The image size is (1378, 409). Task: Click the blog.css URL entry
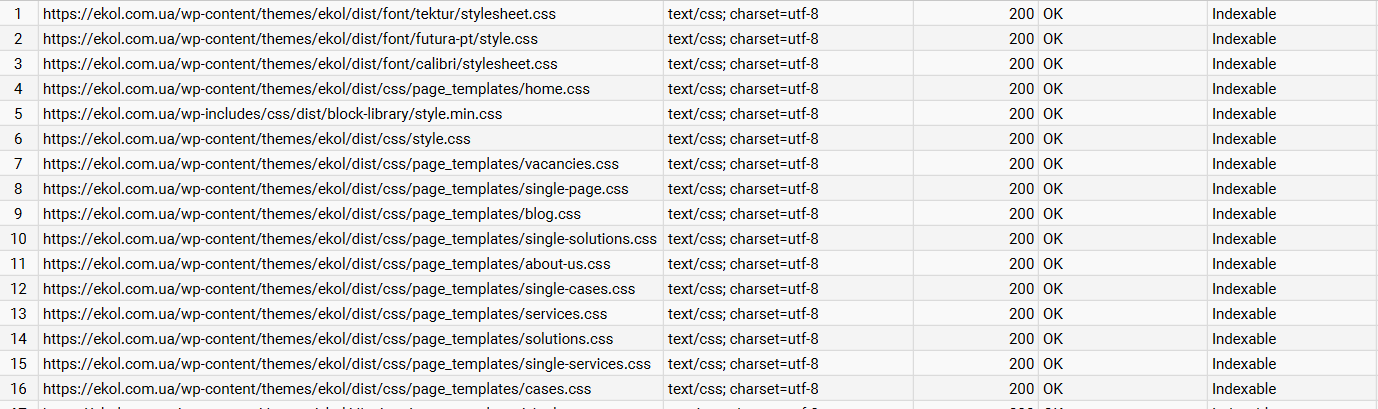(x=312, y=214)
